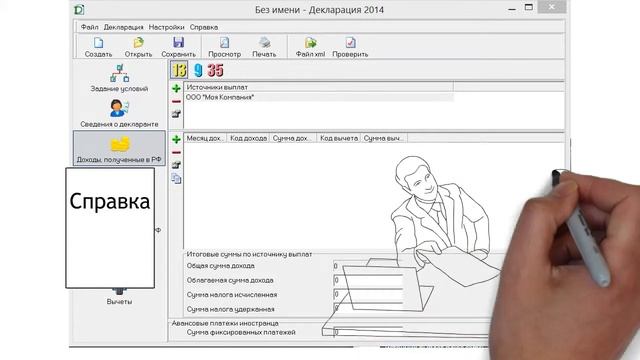This screenshot has width=640, height=360.
Task: Open the Настройки menu
Action: click(x=166, y=27)
